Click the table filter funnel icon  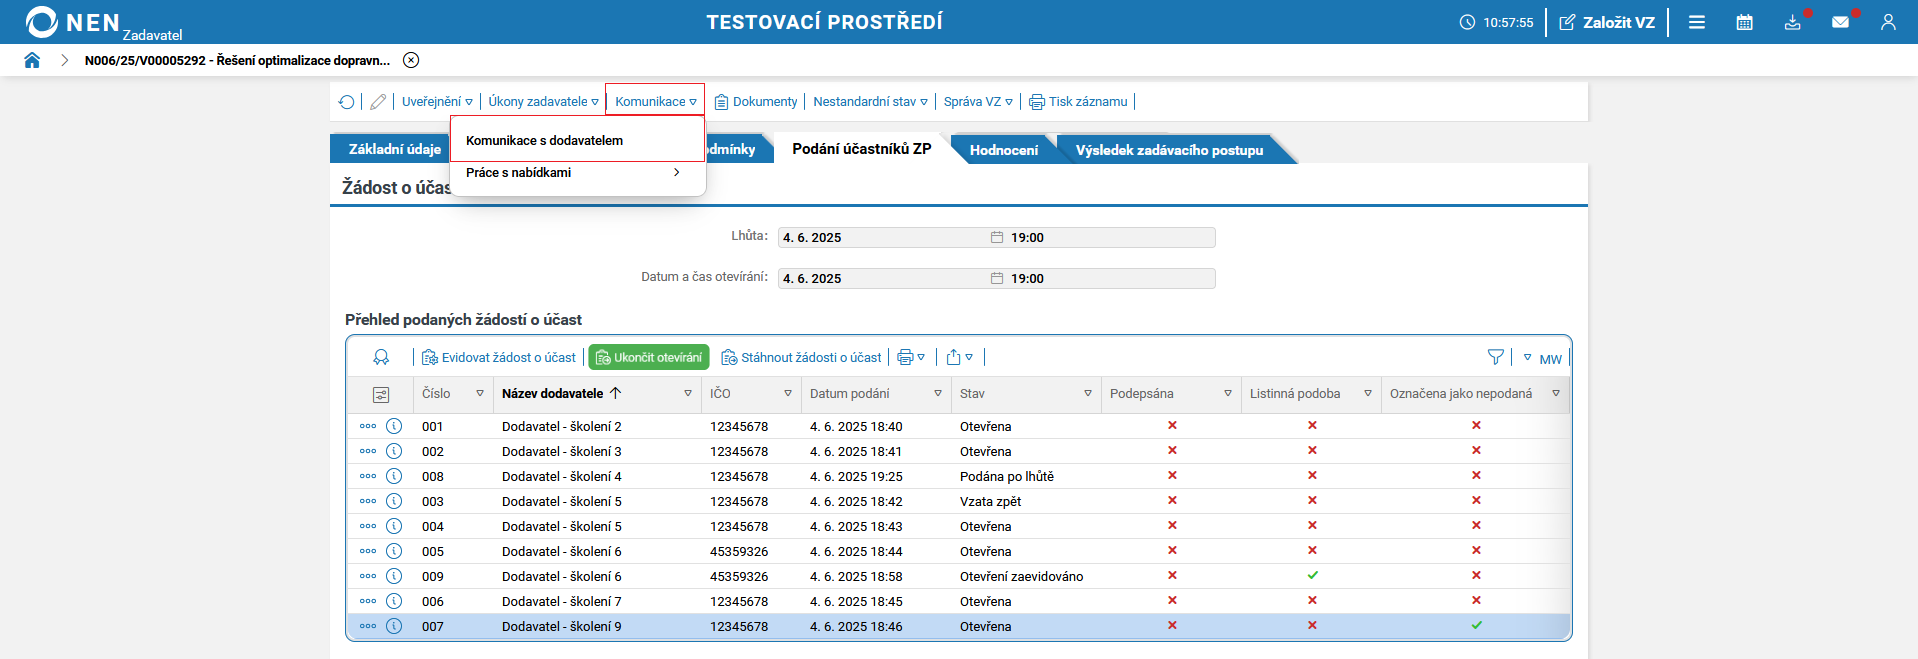pos(1496,357)
